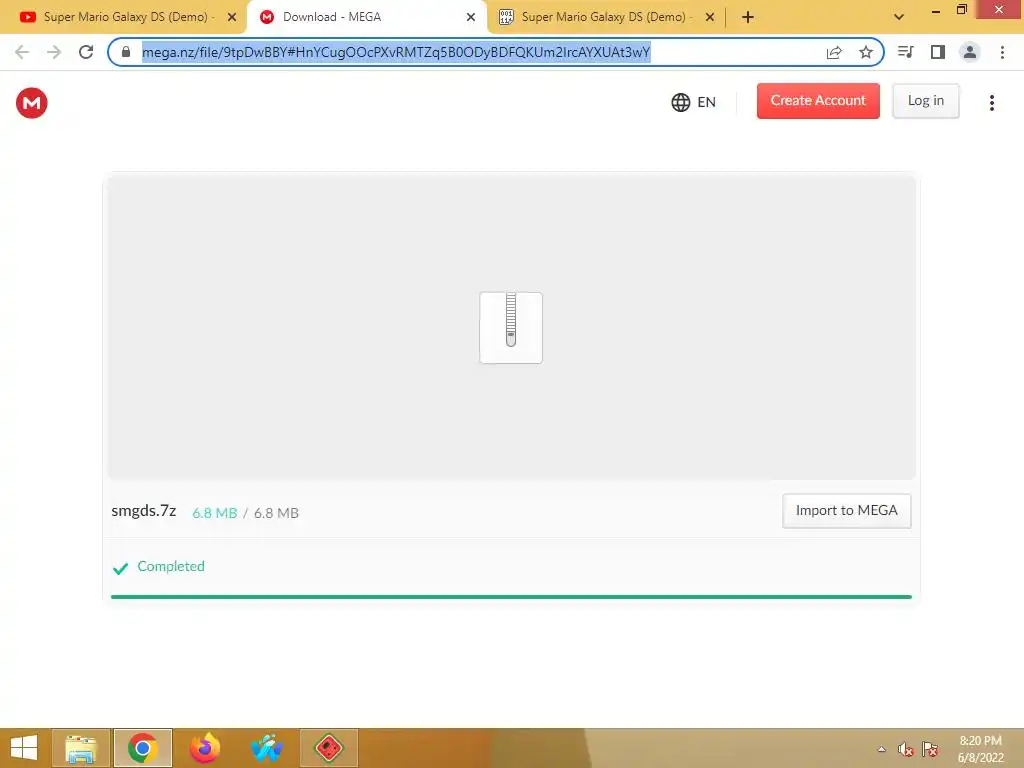Click the MEGA logo icon
This screenshot has width=1024, height=768.
pos(31,103)
